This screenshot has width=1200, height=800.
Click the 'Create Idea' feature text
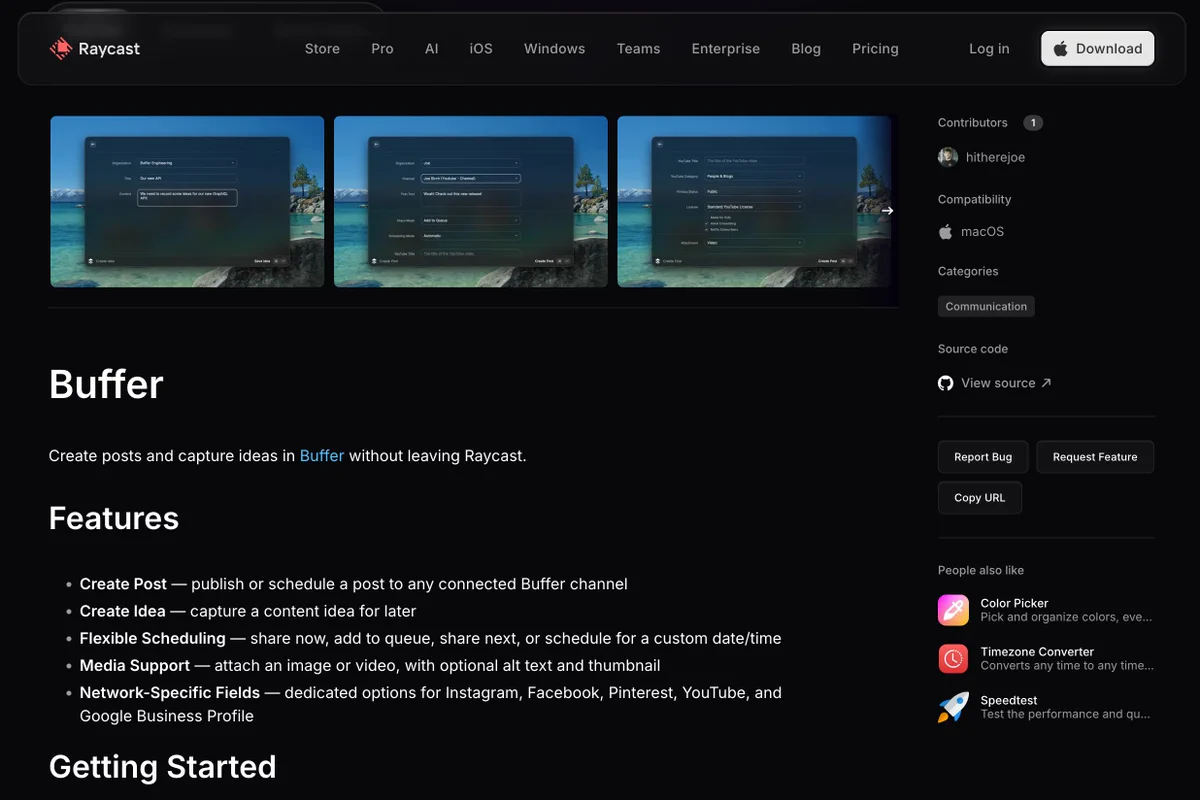pos(123,610)
